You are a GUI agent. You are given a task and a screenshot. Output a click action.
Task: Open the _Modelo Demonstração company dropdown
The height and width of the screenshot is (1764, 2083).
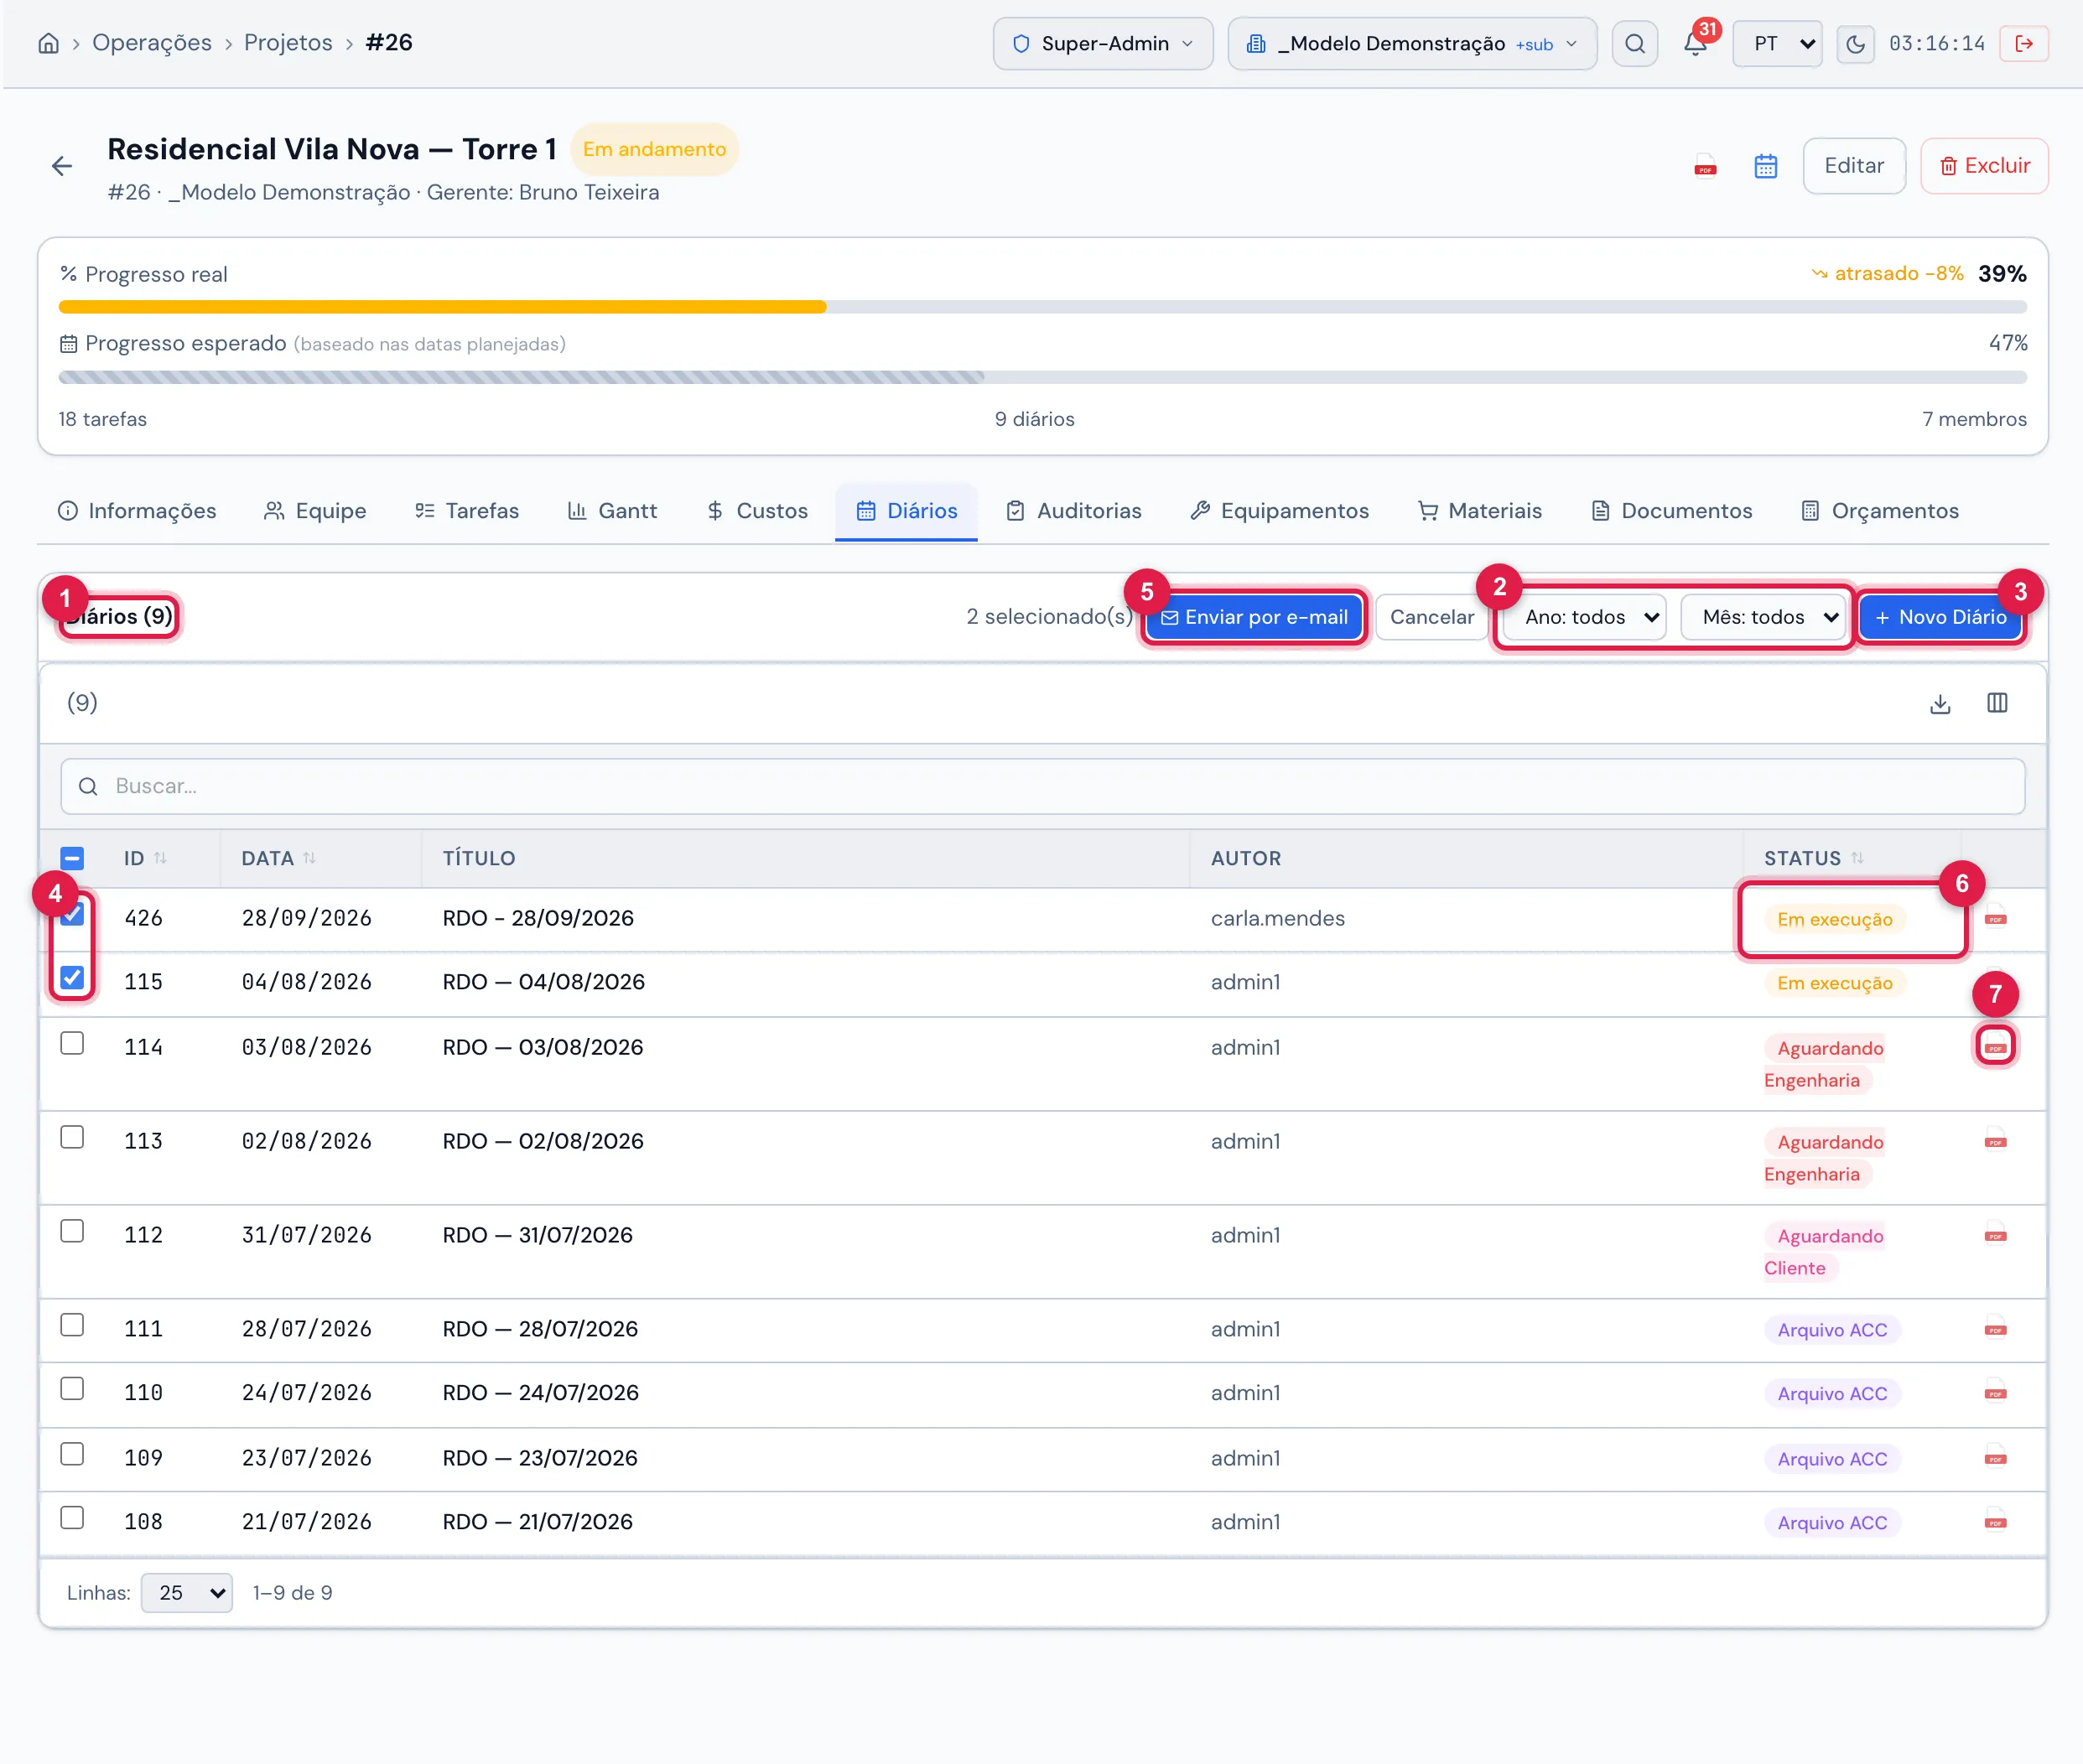coord(1412,43)
